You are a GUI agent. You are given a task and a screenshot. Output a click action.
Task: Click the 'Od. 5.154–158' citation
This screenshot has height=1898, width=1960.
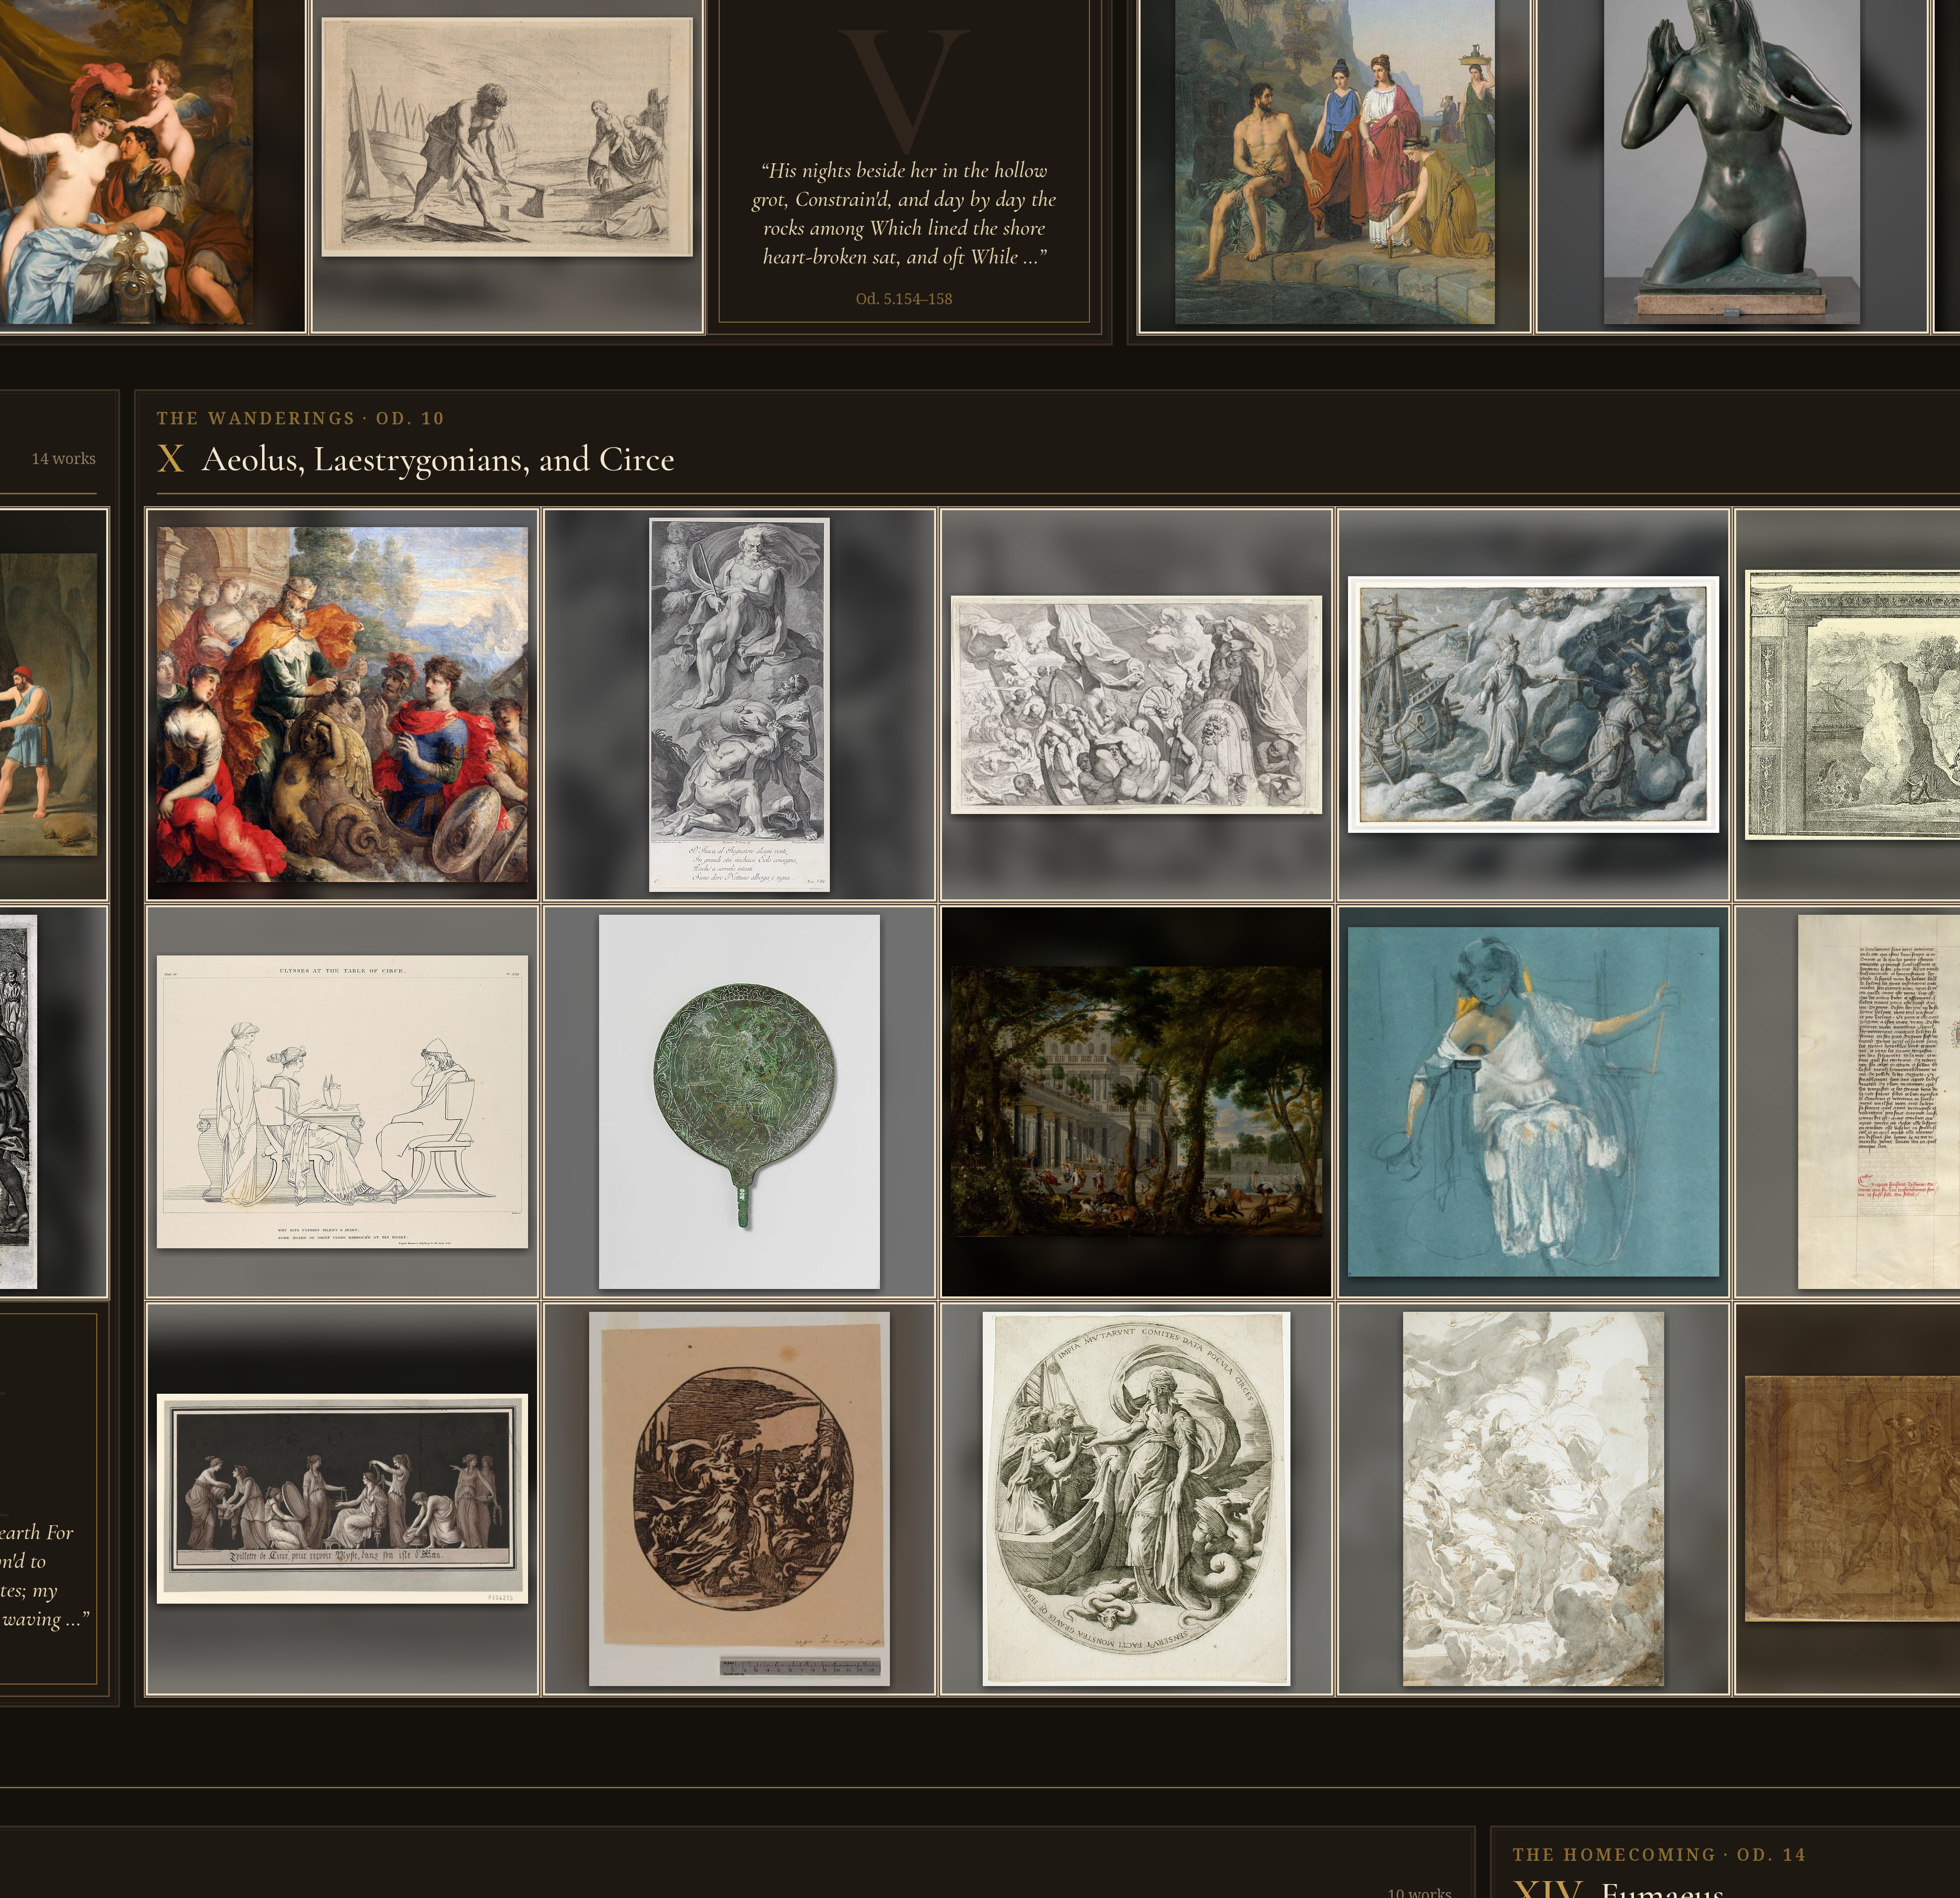(904, 298)
